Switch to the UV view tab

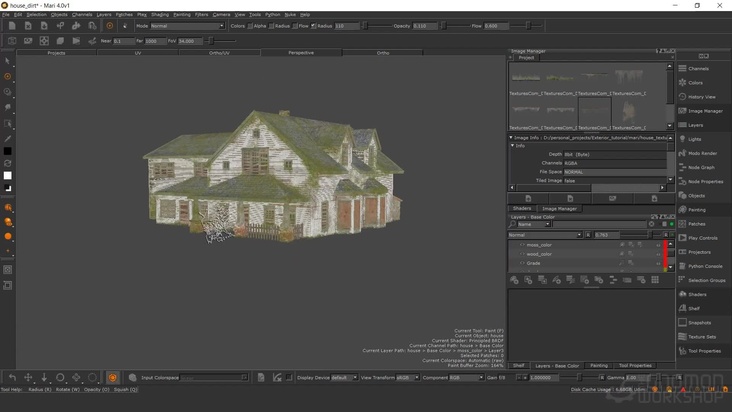[x=138, y=53]
